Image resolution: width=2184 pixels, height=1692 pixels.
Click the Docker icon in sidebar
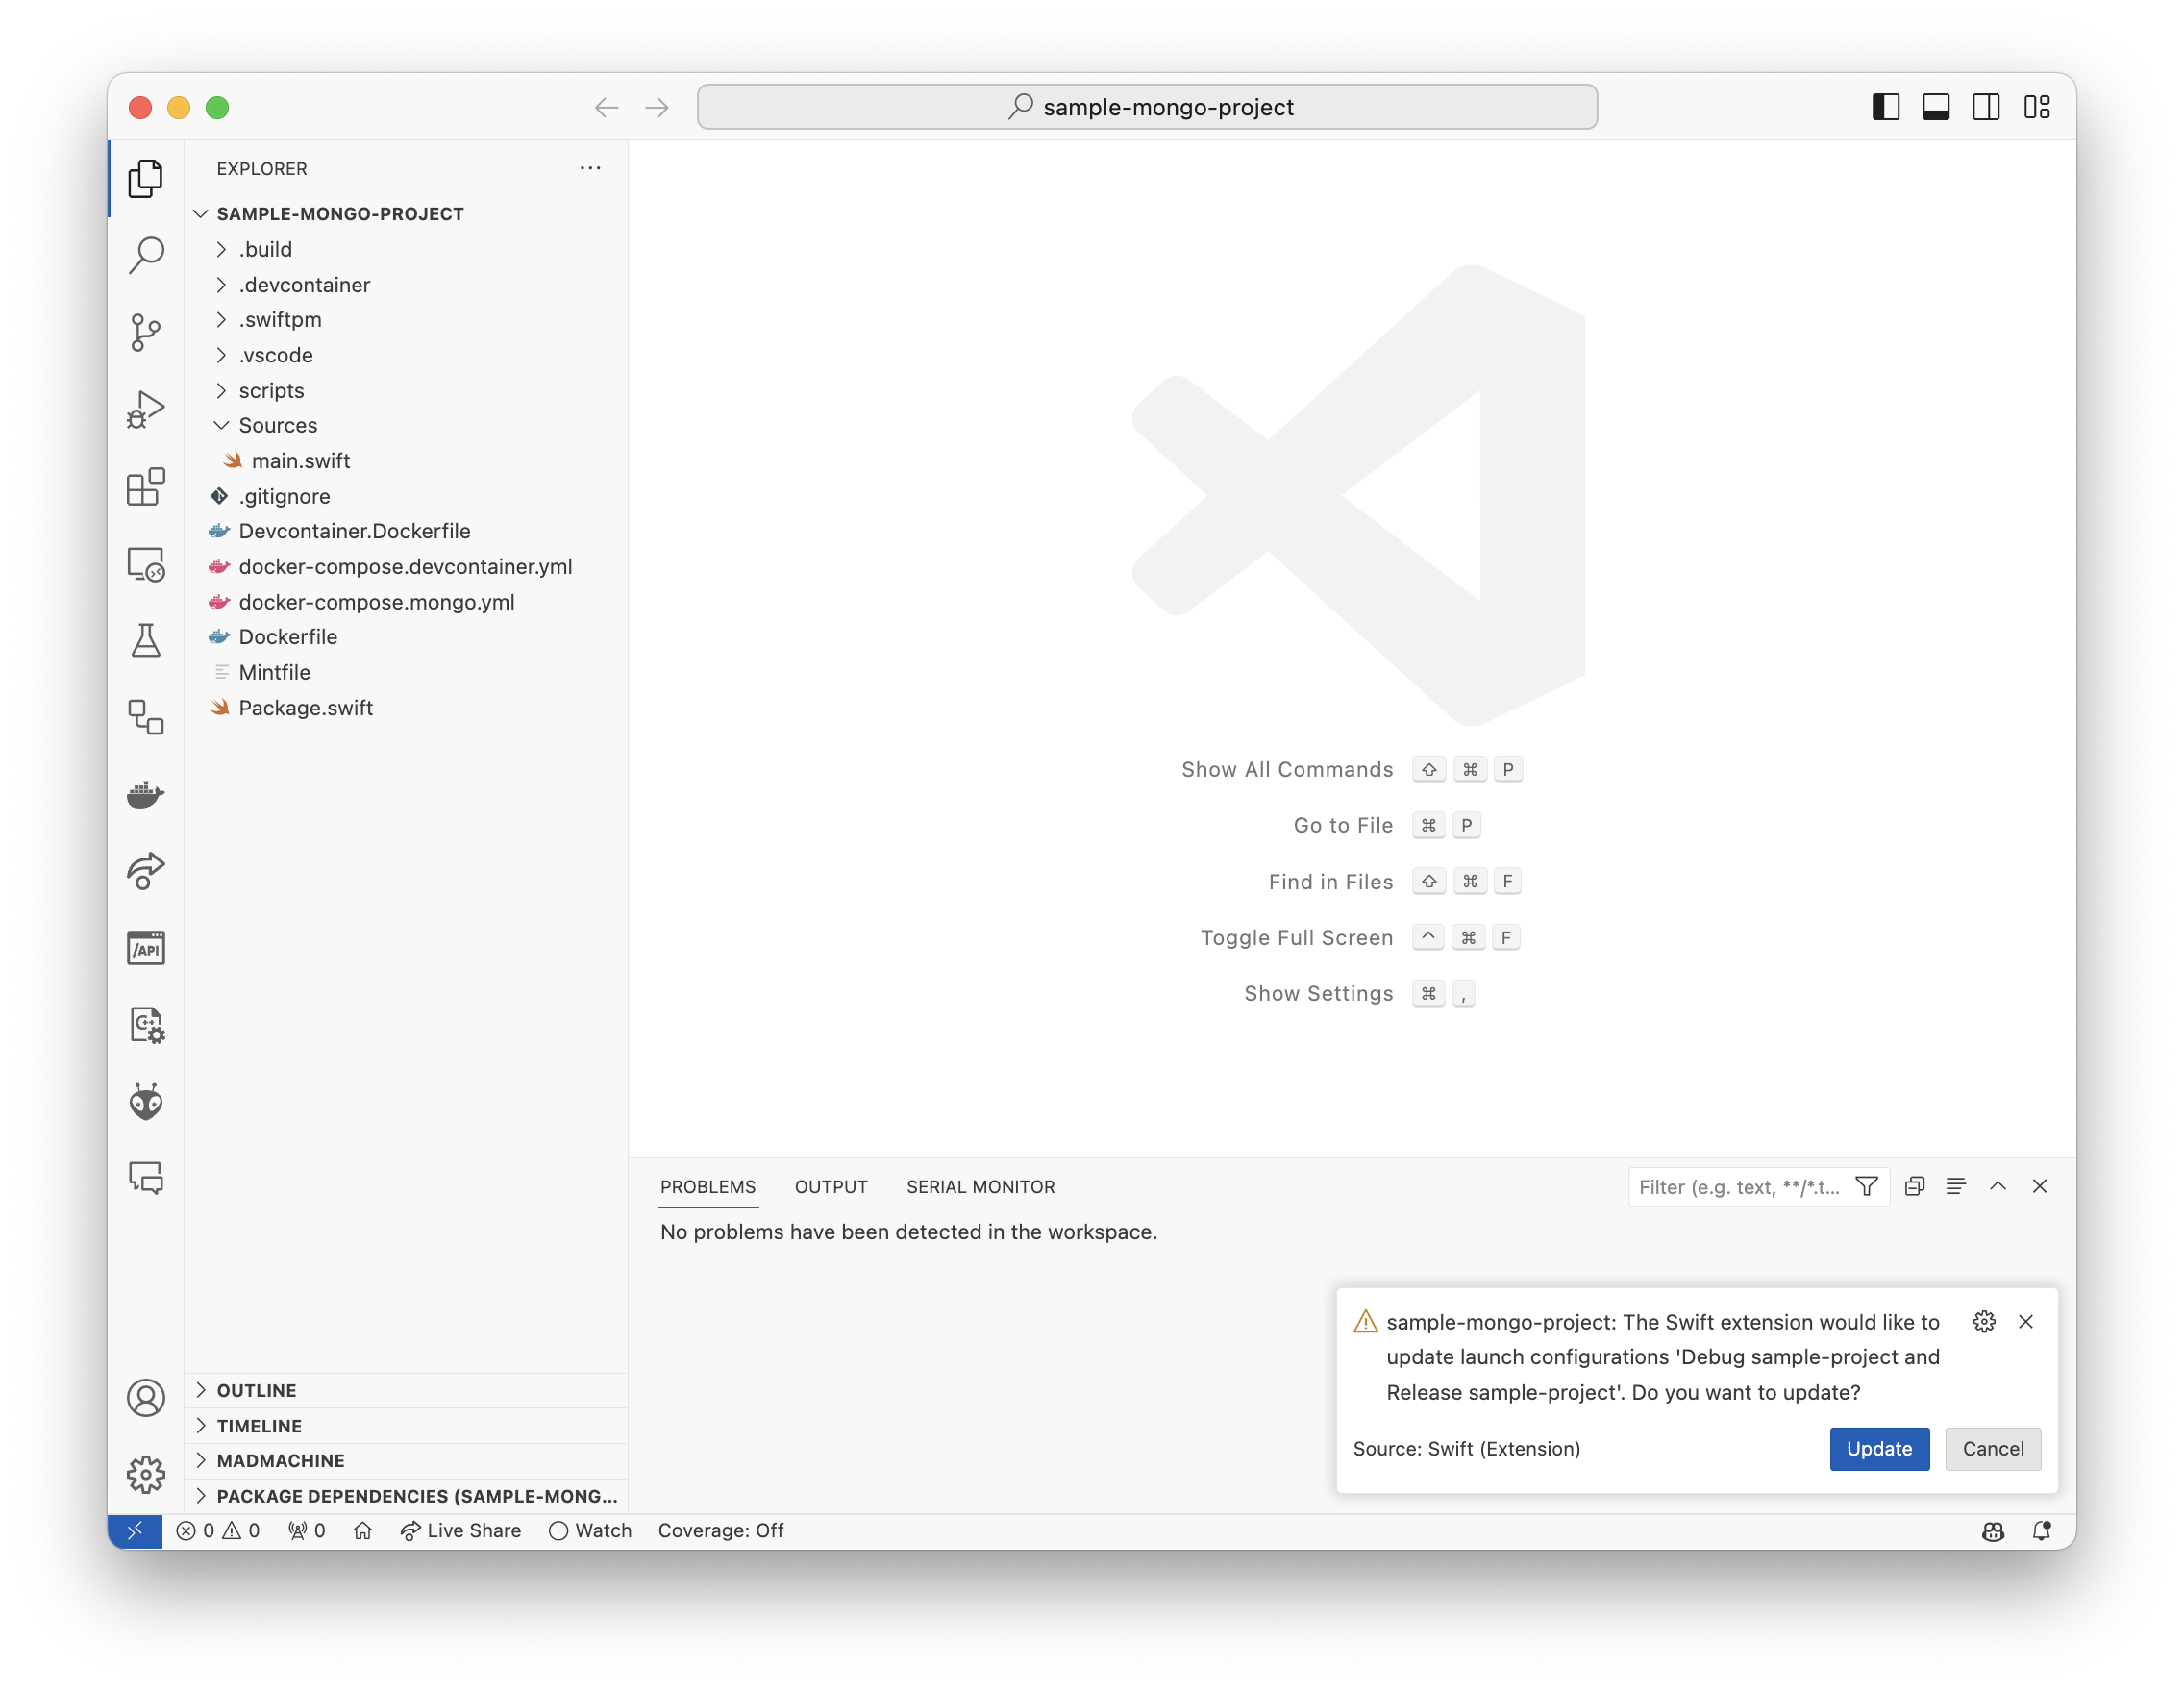[x=145, y=793]
